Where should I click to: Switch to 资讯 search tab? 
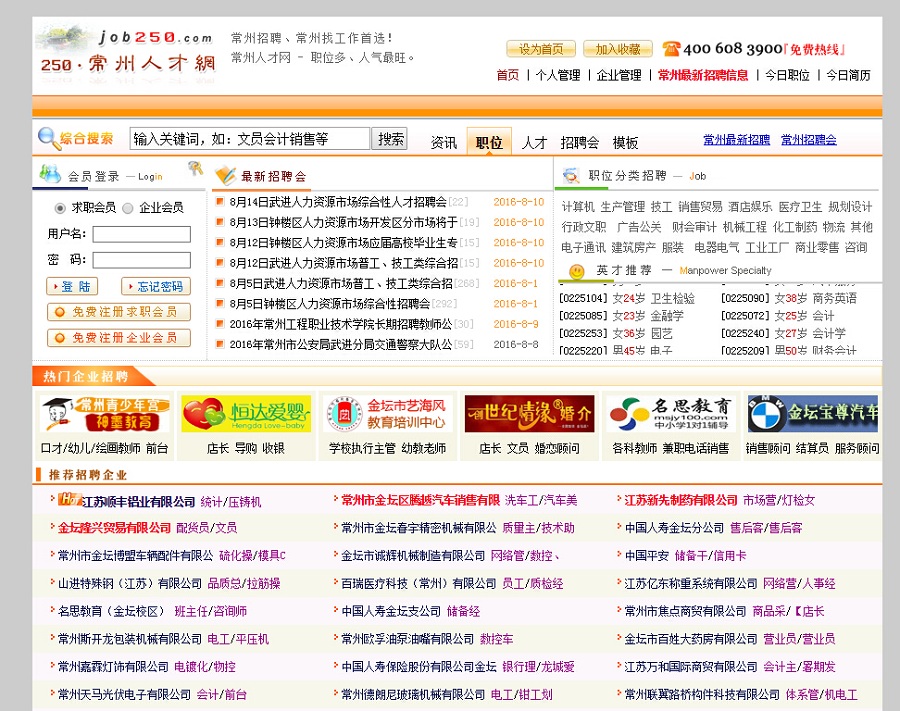[x=444, y=142]
